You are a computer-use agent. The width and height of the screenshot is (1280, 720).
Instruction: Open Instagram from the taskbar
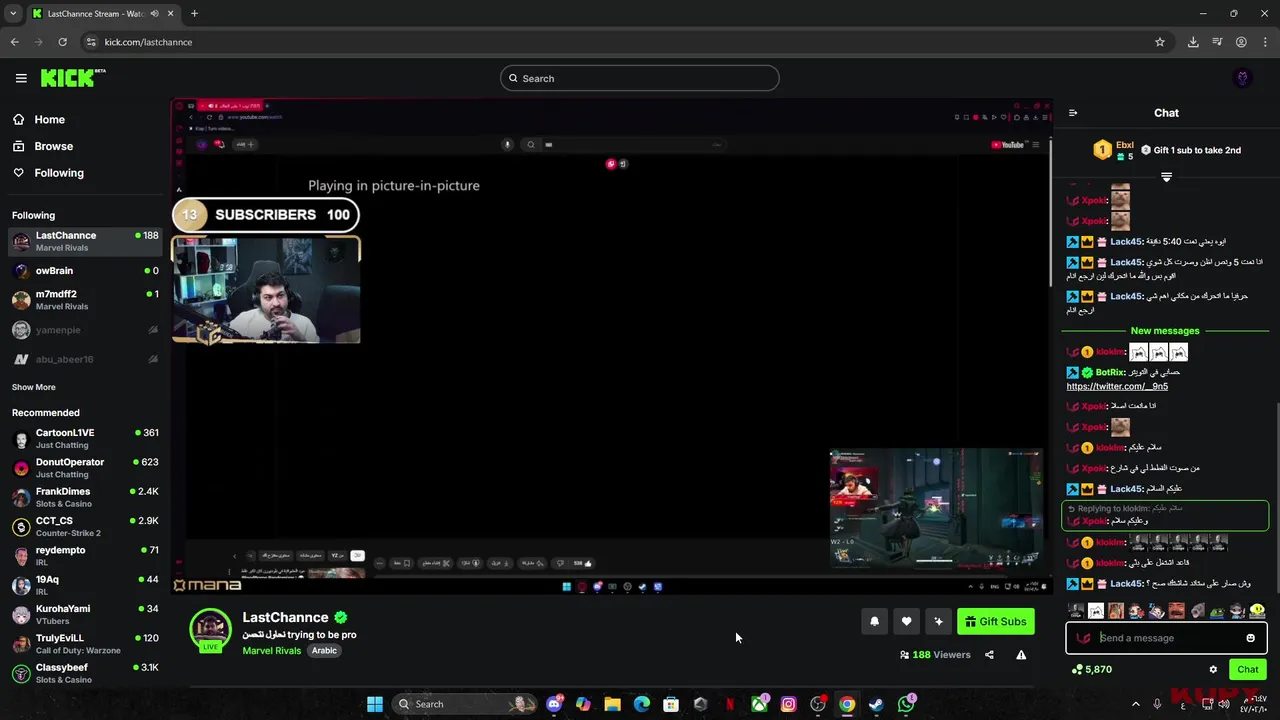point(788,704)
